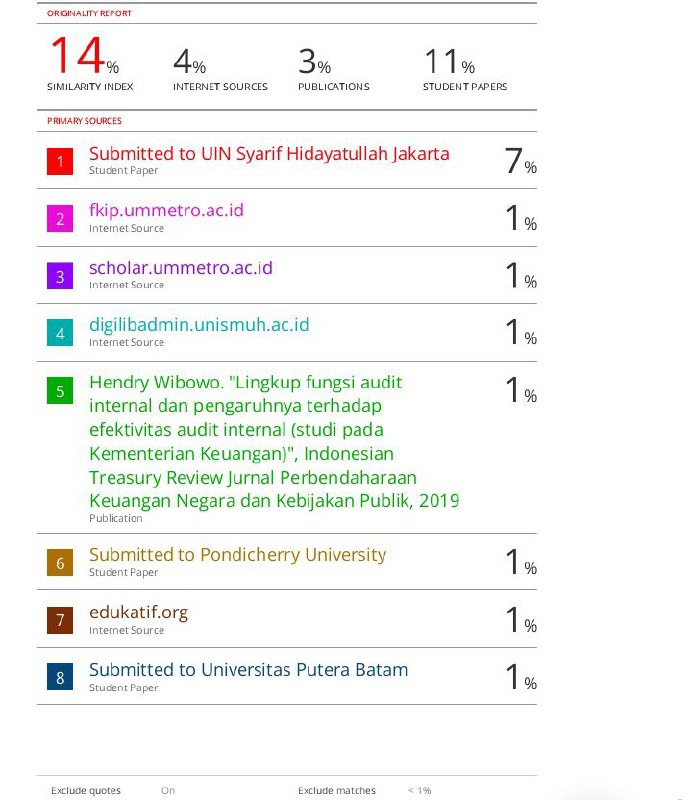Open digilibadmin.unismuh.ac.id source link
The height and width of the screenshot is (800, 692).
[199, 324]
